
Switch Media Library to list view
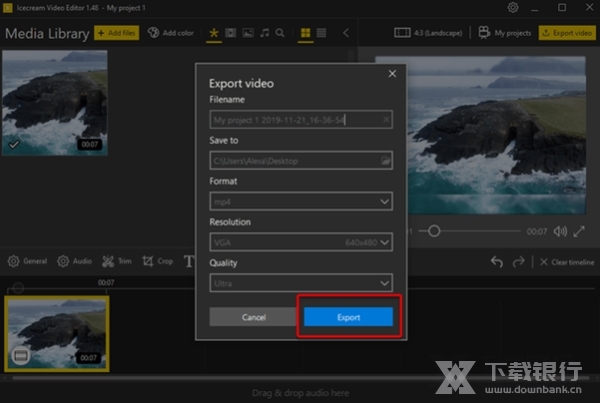[321, 33]
